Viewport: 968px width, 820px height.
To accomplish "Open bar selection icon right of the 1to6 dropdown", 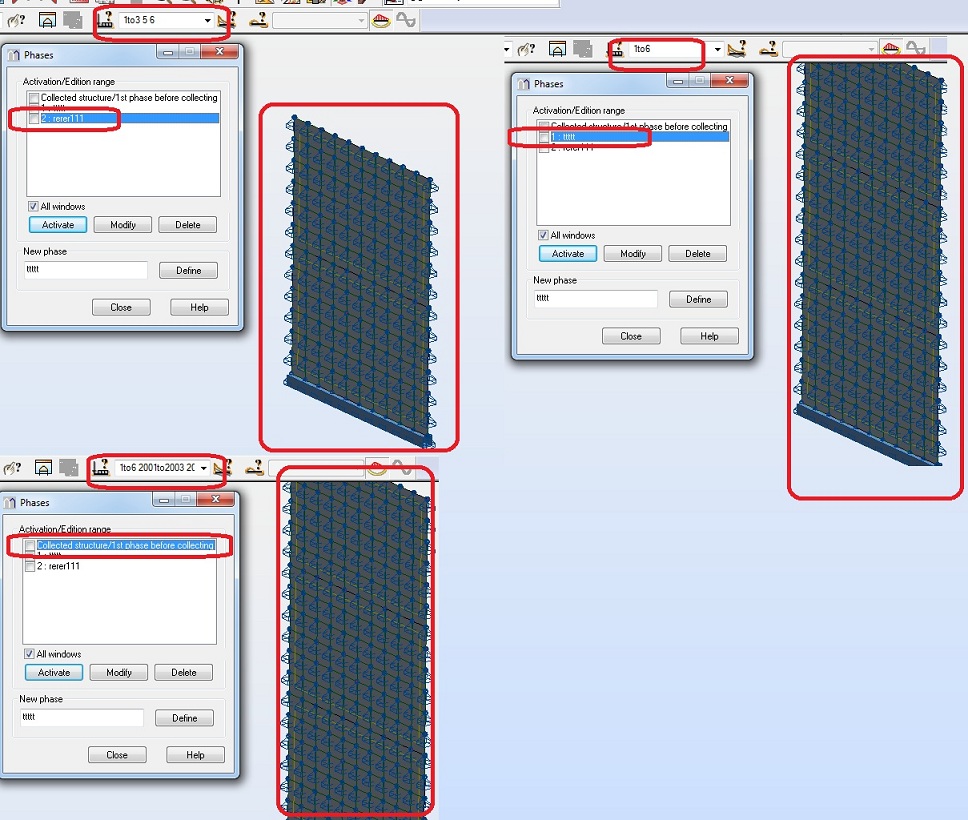I will 736,49.
